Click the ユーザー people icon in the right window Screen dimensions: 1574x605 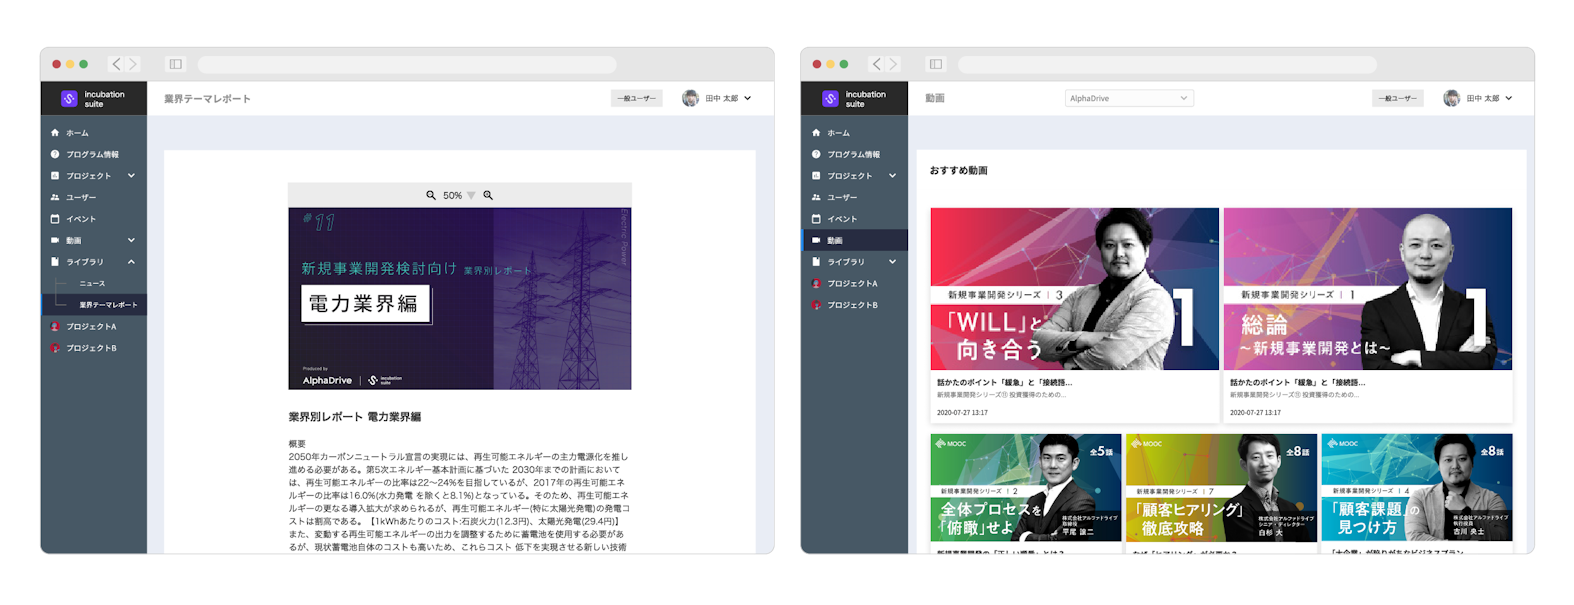[x=816, y=197]
